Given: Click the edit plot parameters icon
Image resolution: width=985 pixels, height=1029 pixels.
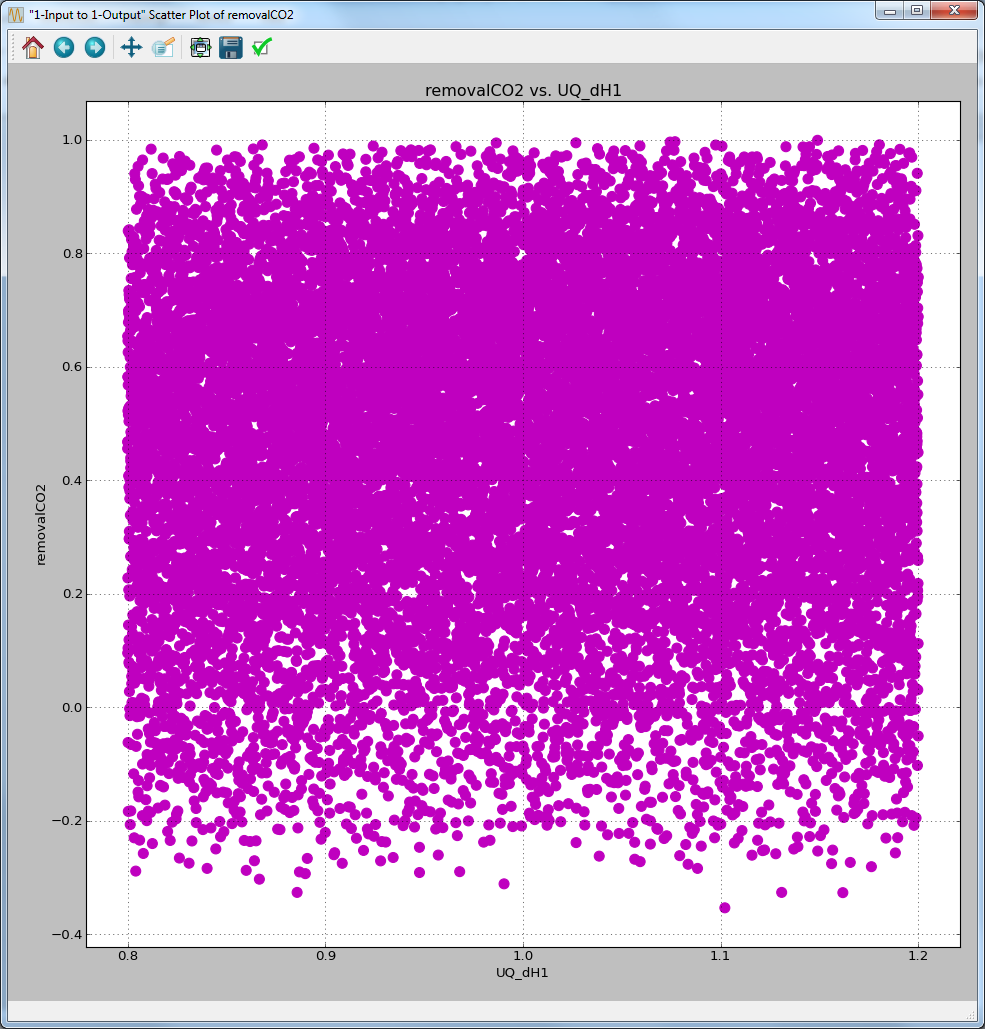Looking at the screenshot, I should pos(163,47).
